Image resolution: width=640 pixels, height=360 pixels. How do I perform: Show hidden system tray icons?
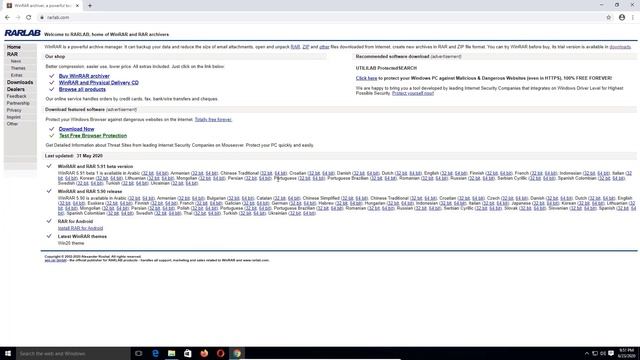pos(587,353)
